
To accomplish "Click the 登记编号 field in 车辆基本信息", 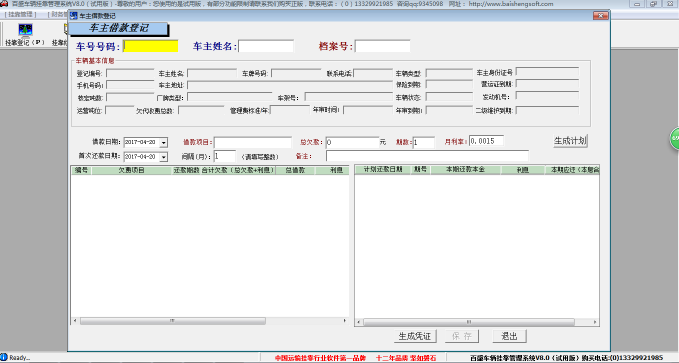I will [x=130, y=73].
